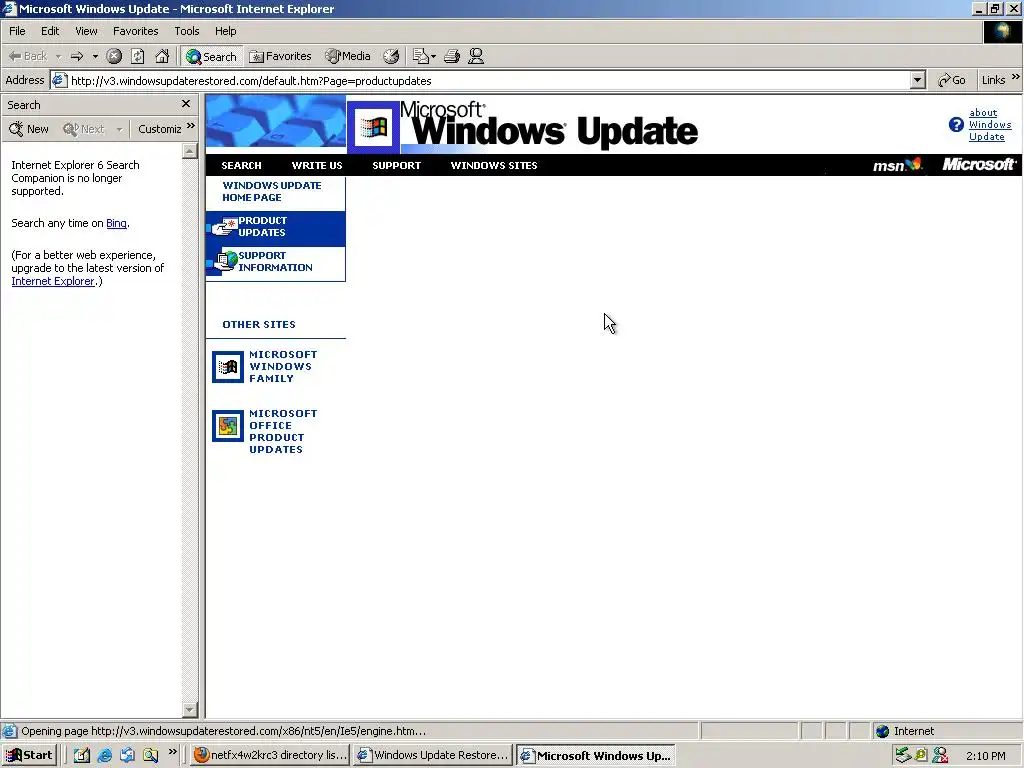Click the blue question mark help icon
The height and width of the screenshot is (768, 1024).
(956, 125)
